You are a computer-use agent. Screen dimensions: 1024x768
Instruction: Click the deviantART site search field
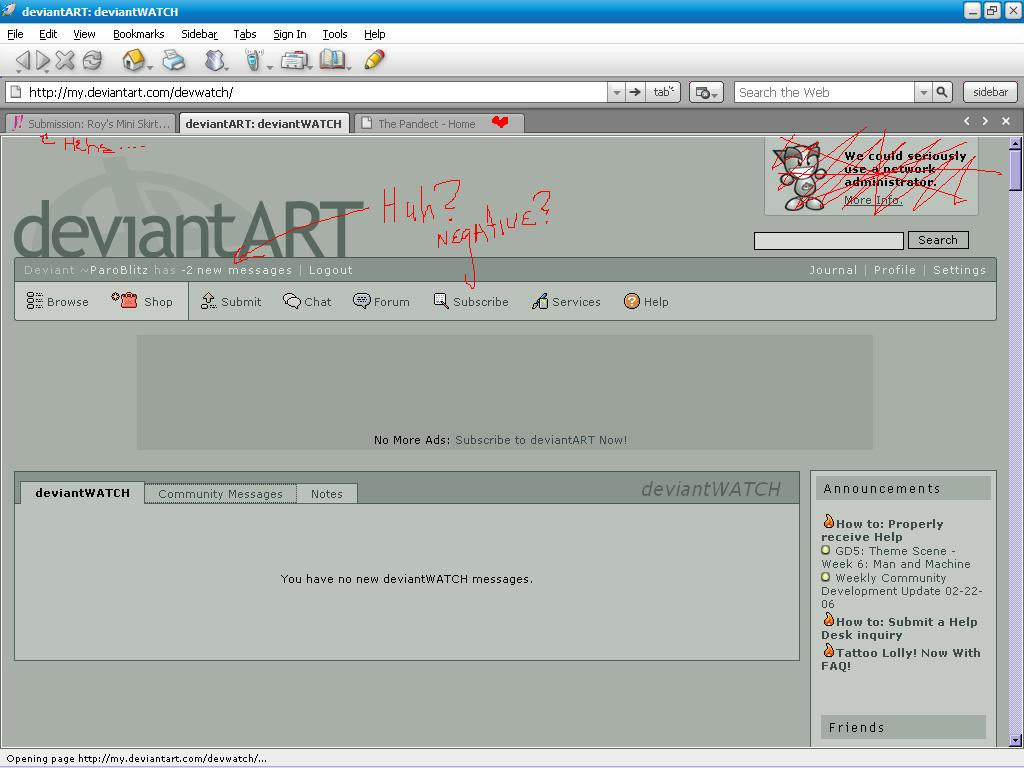coord(828,240)
